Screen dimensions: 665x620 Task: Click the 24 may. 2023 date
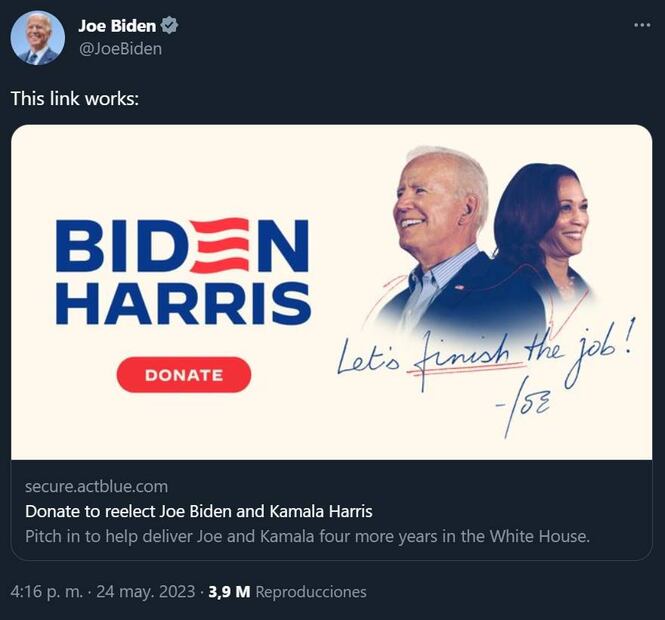146,592
